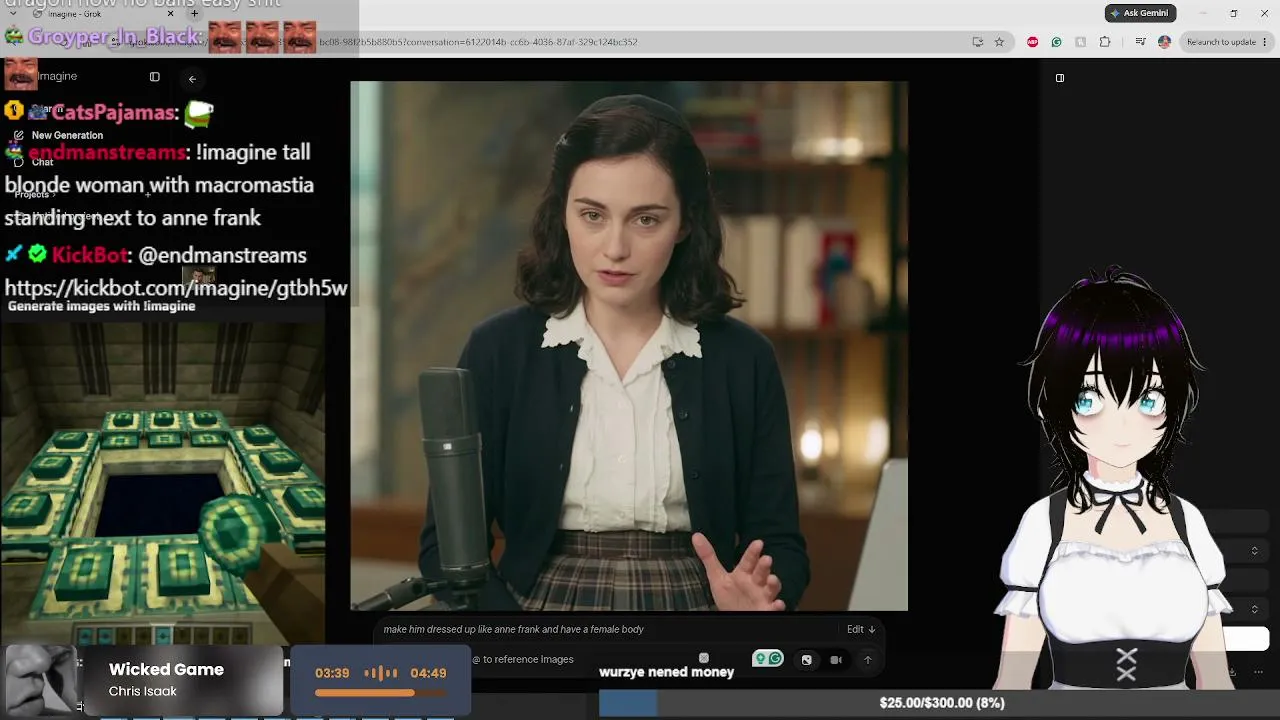
Task: Select video generation mode icon
Action: tap(836, 660)
